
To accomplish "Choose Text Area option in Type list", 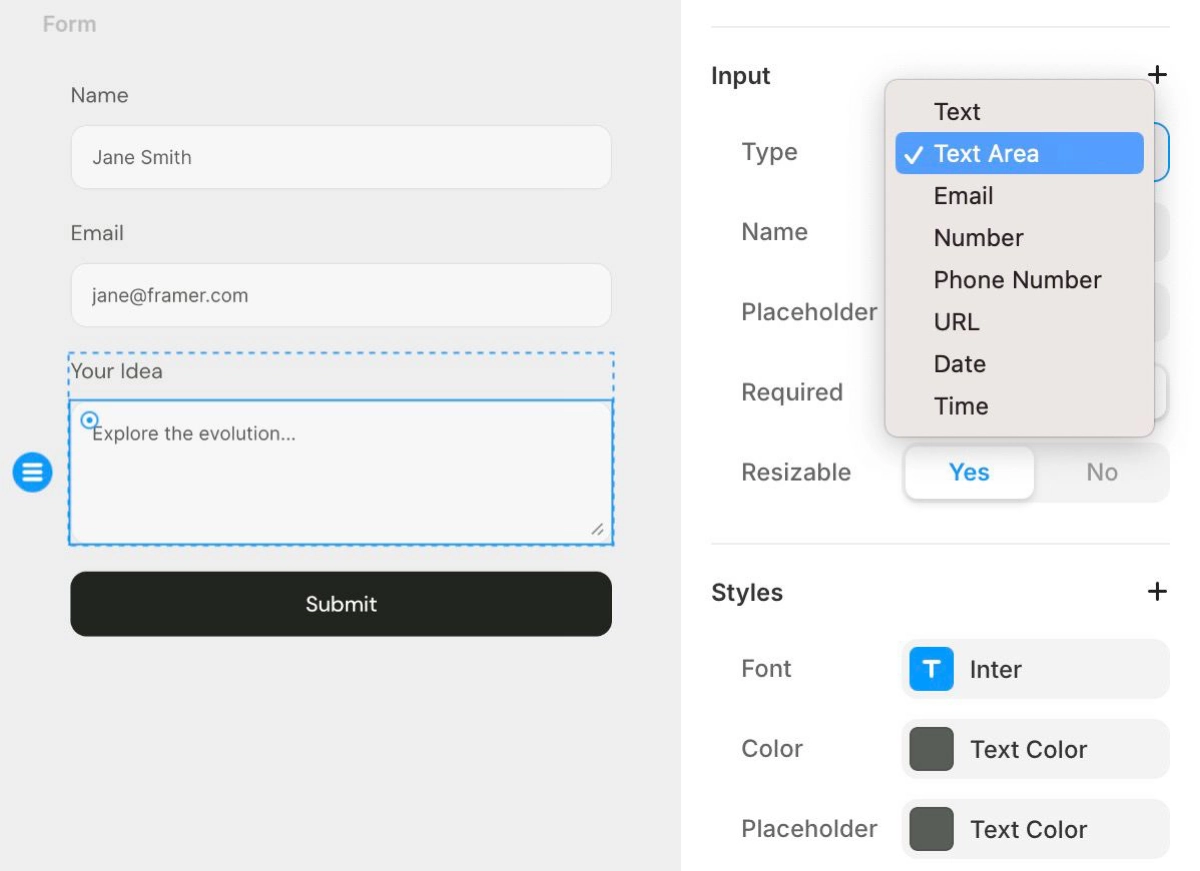I will pyautogui.click(x=1019, y=153).
